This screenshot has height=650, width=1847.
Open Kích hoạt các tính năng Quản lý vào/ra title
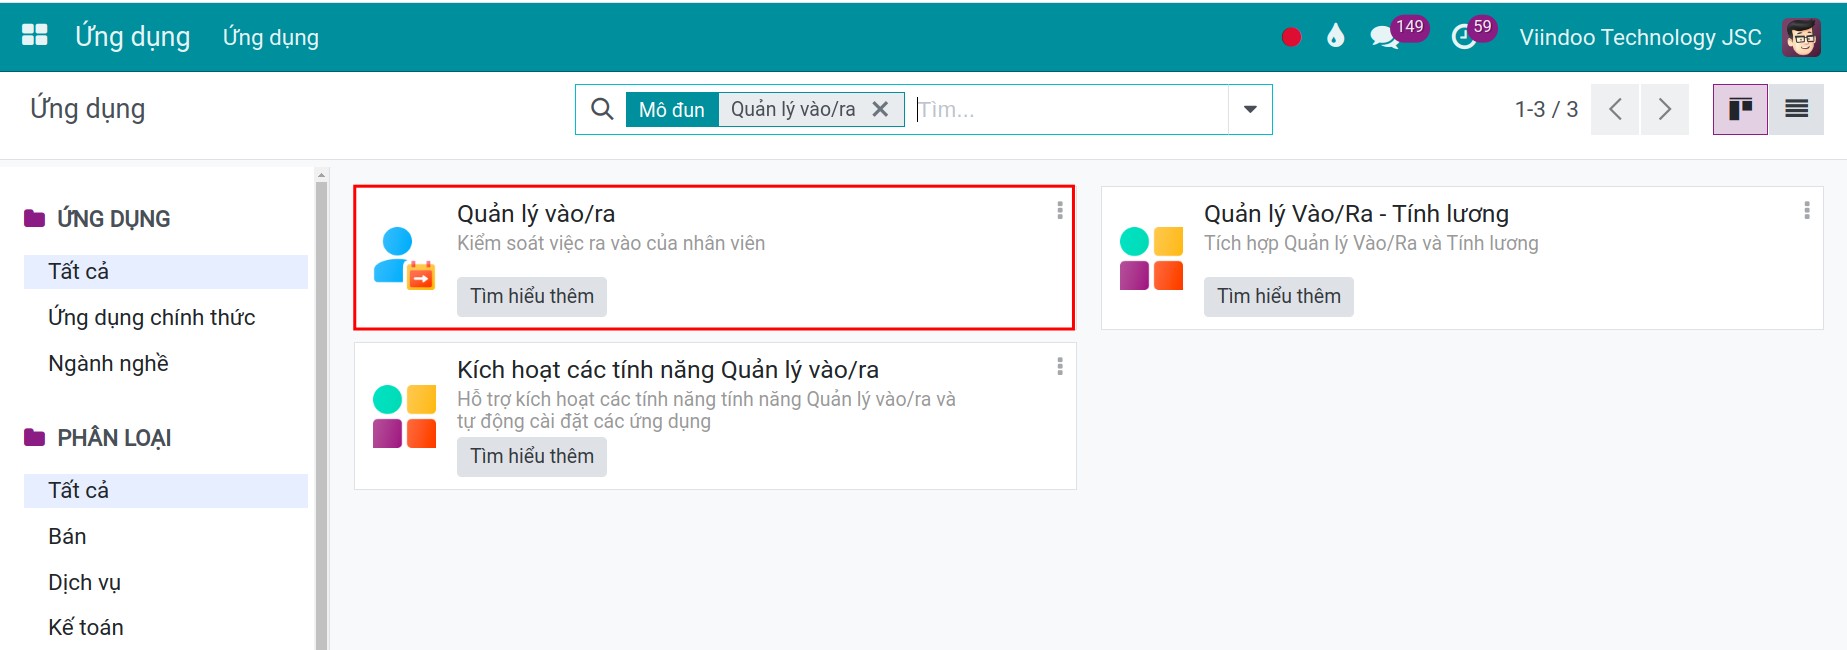(668, 370)
